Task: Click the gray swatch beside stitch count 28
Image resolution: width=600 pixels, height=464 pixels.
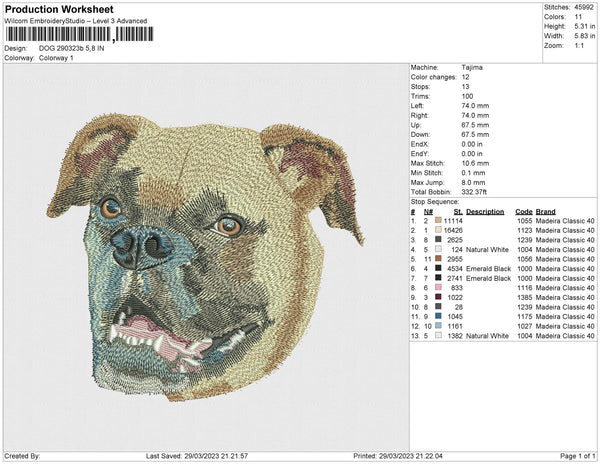Action: coord(438,307)
